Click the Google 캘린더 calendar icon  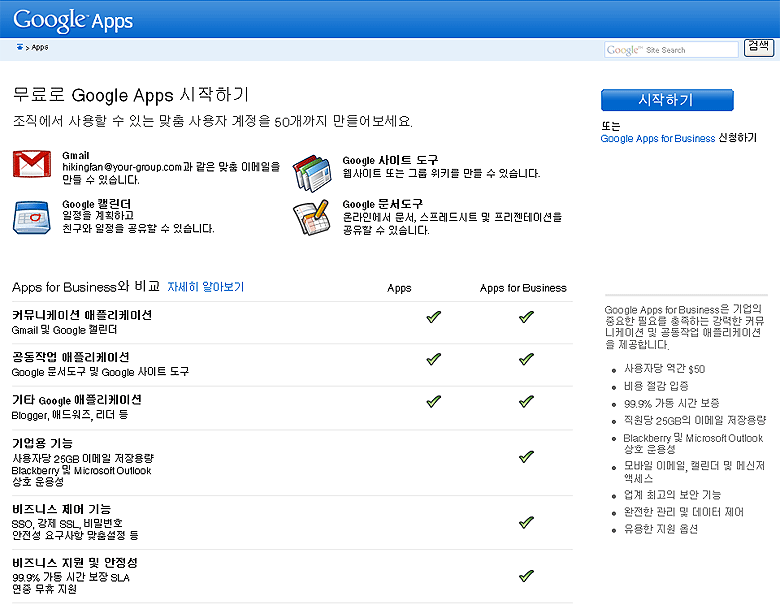[31, 217]
